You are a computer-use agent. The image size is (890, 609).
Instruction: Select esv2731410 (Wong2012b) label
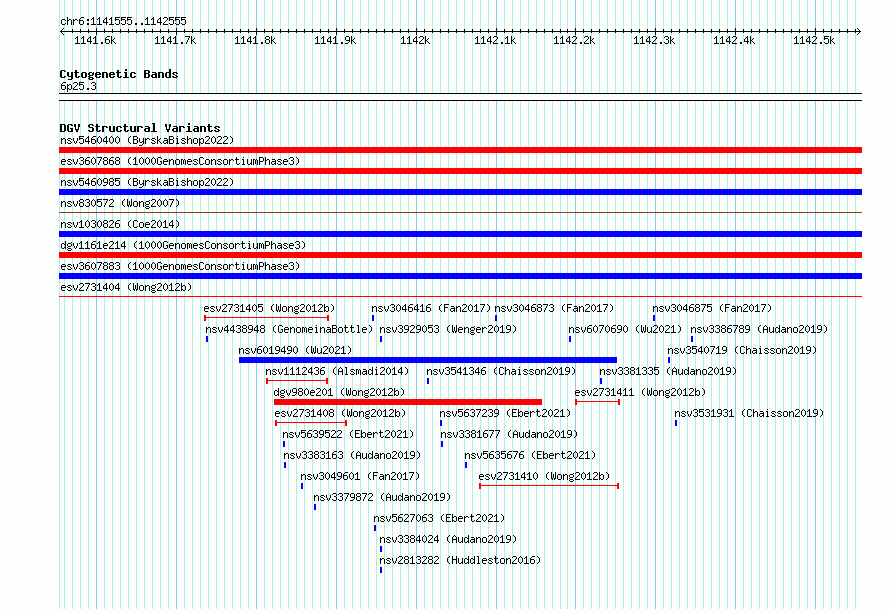544,476
